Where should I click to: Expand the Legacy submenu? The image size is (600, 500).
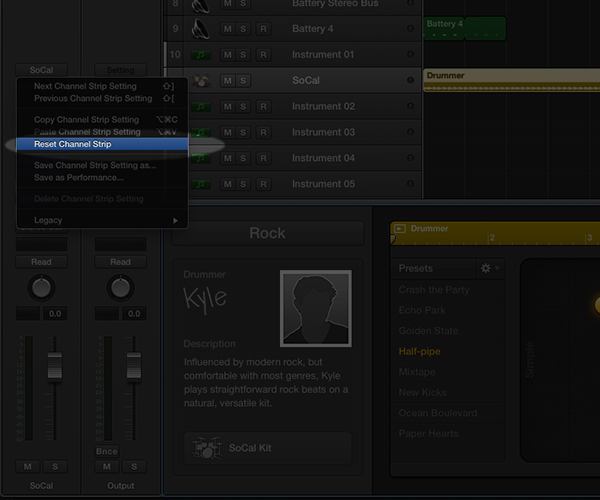102,220
